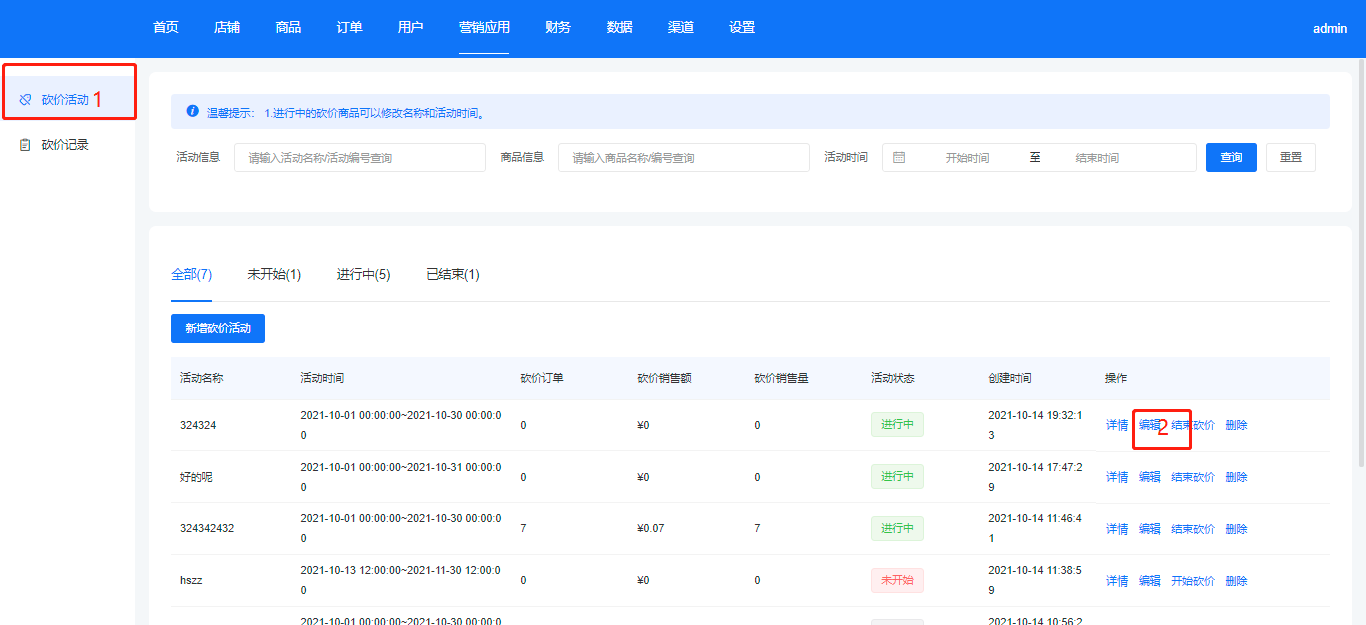
Task: Focus the 商品信息 search input
Action: pos(683,158)
